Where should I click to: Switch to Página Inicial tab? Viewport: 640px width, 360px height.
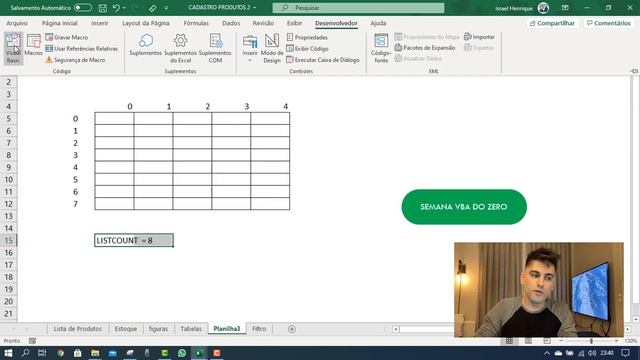60,23
